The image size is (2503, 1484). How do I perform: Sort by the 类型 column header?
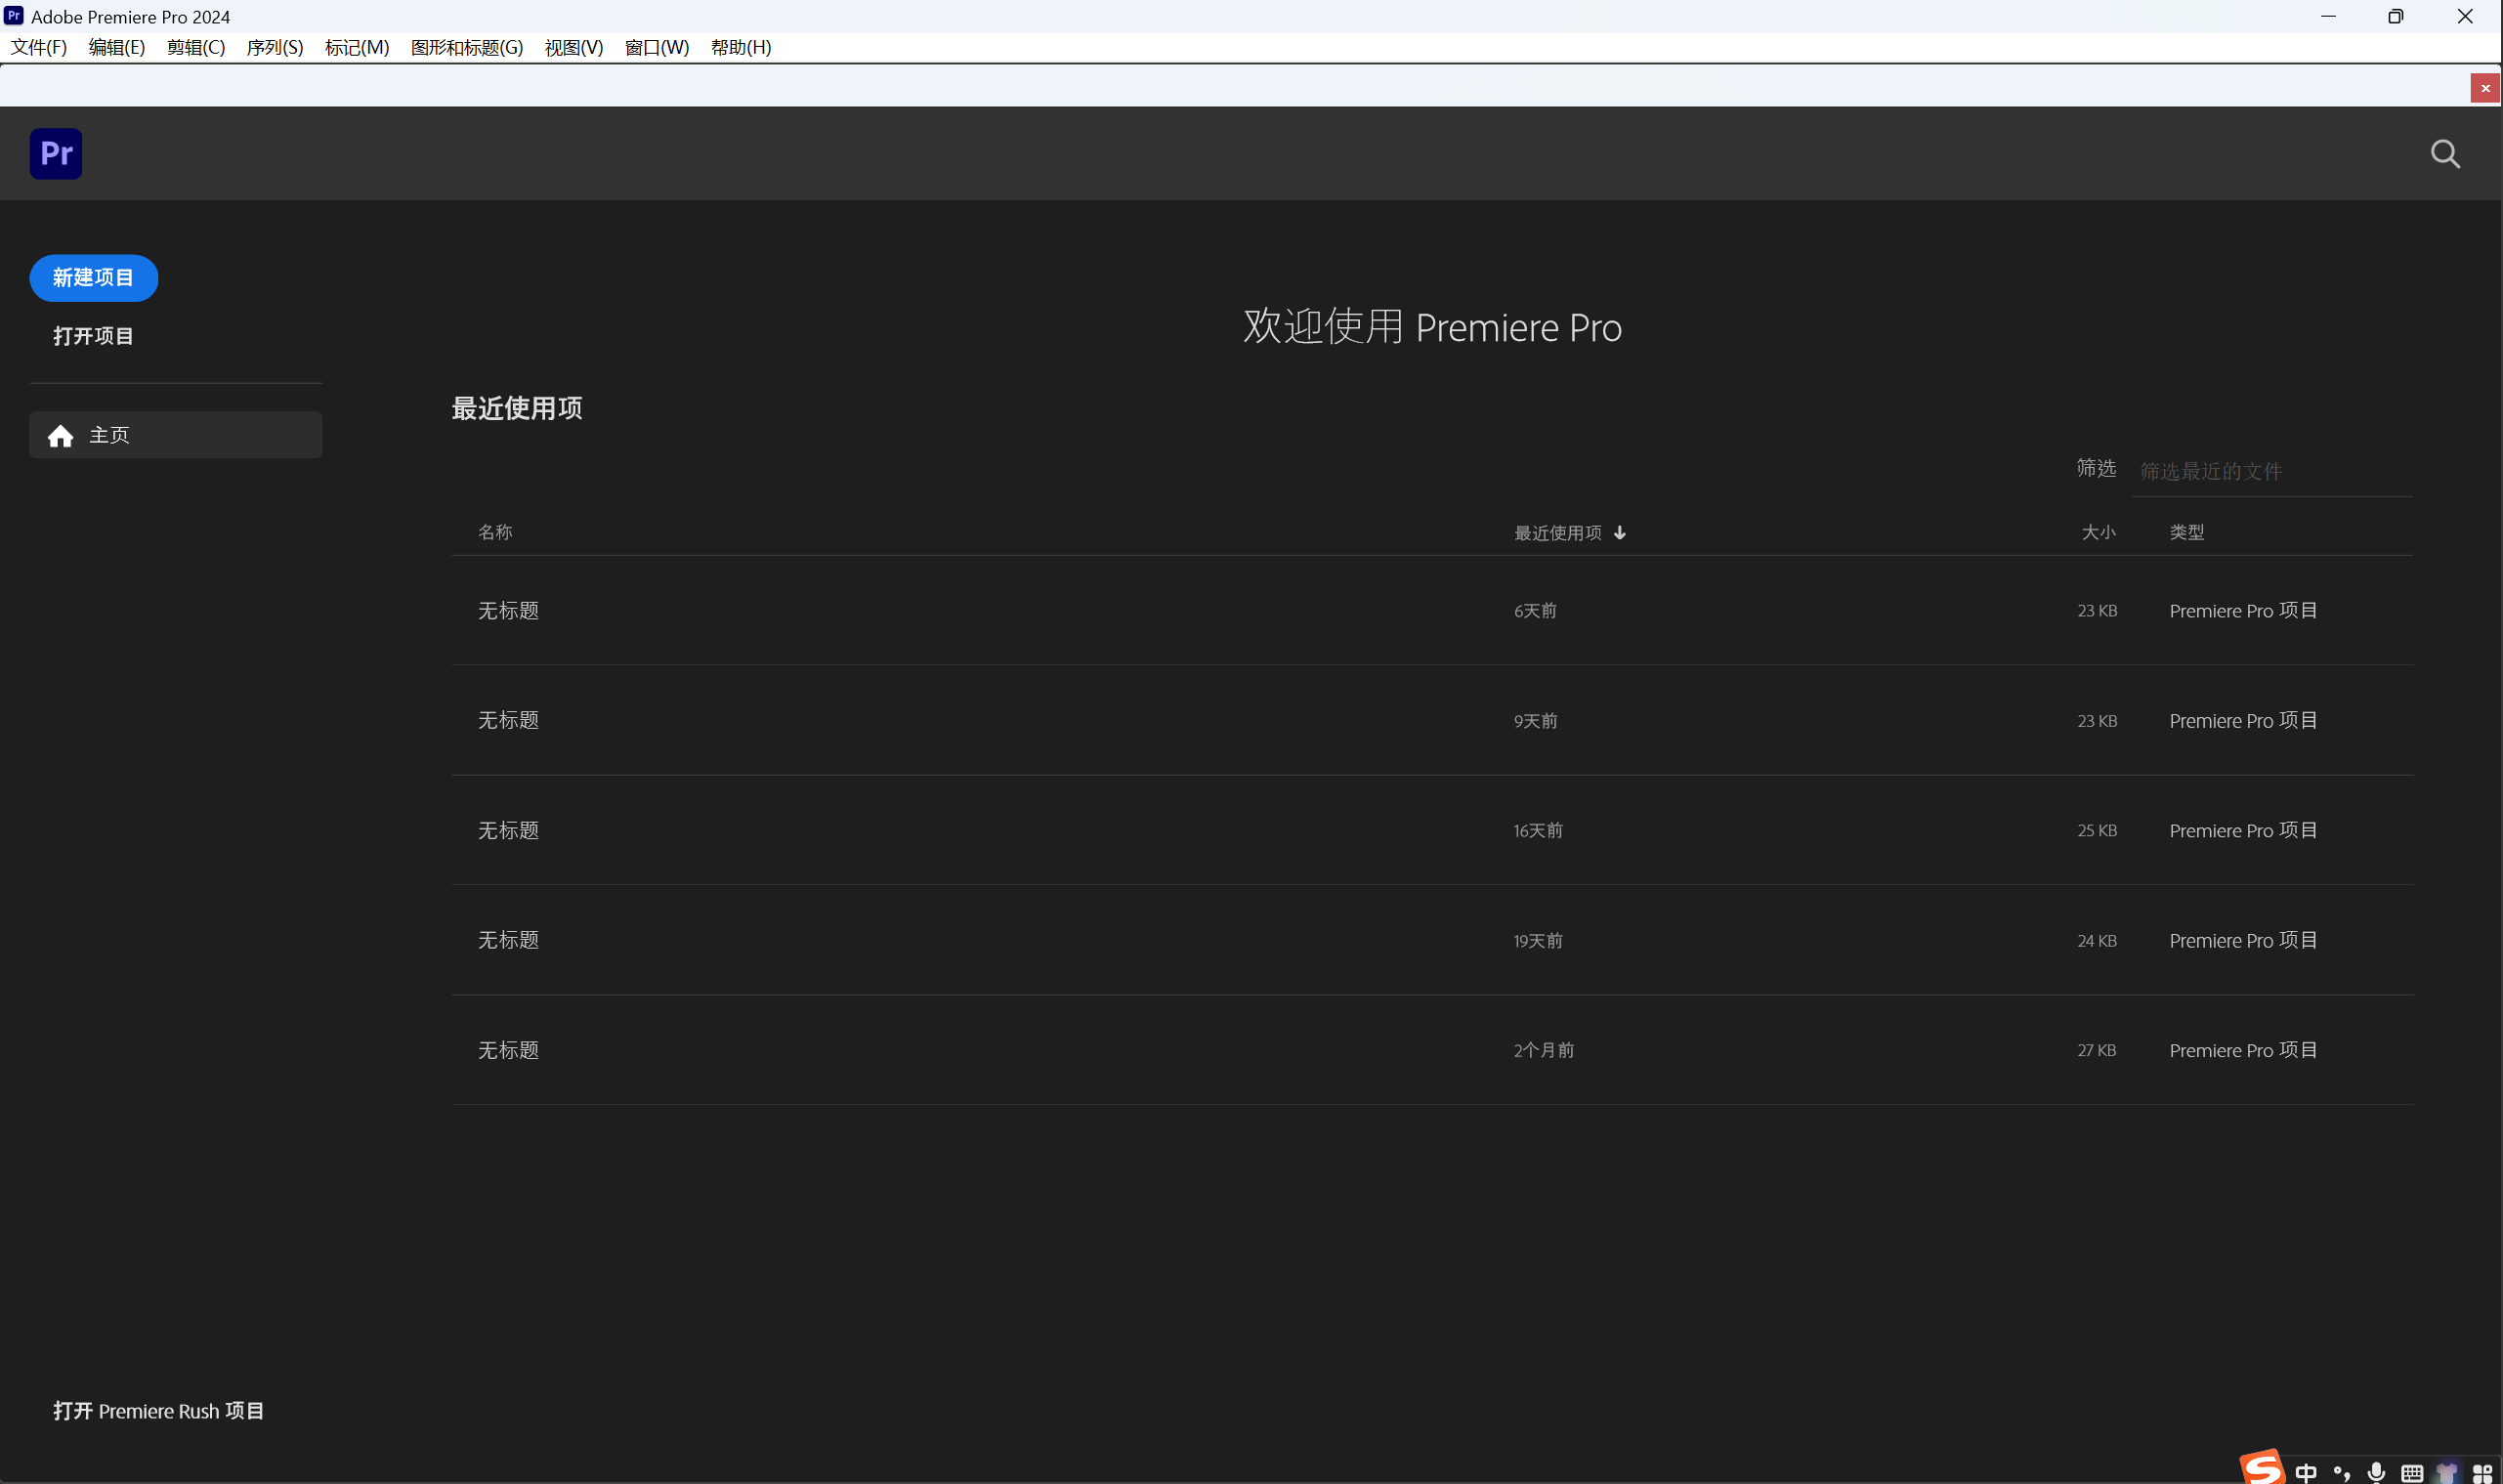[2187, 532]
